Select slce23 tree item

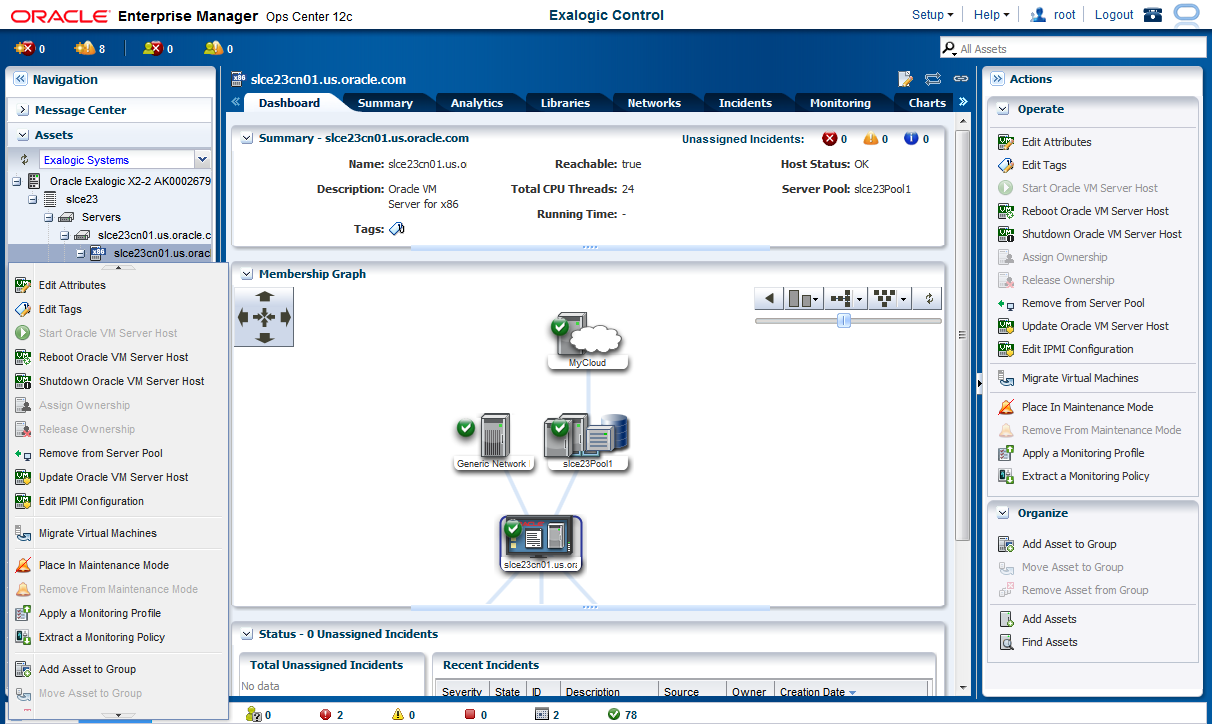coord(82,199)
